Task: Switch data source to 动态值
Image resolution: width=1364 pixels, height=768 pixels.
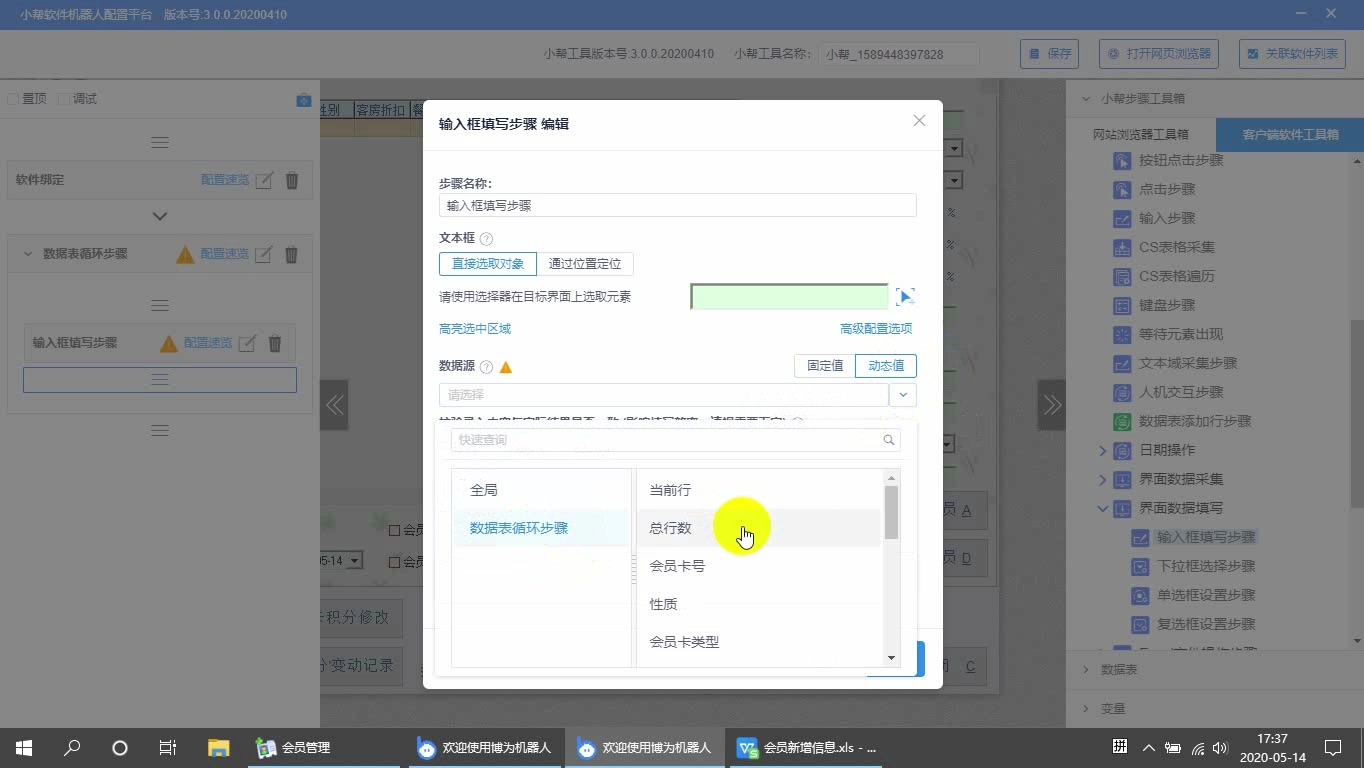Action: click(886, 366)
